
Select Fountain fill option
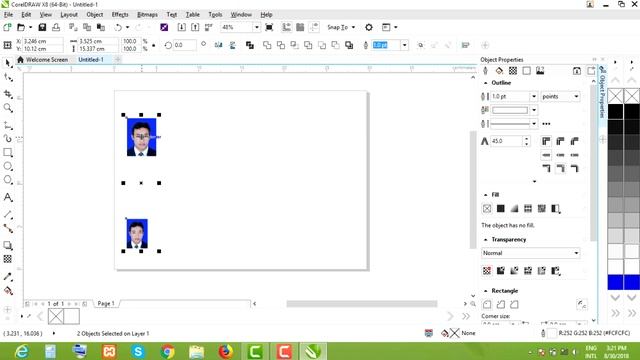tap(514, 209)
